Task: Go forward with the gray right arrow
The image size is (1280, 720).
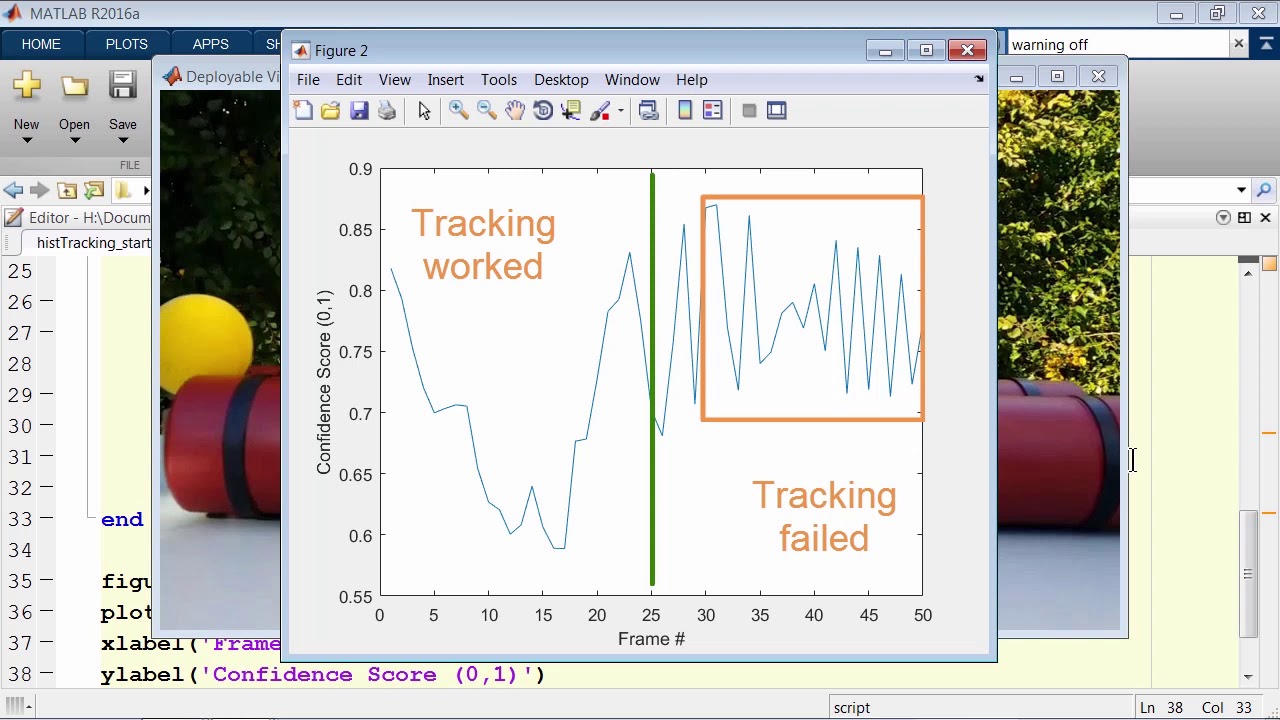Action: [39, 190]
